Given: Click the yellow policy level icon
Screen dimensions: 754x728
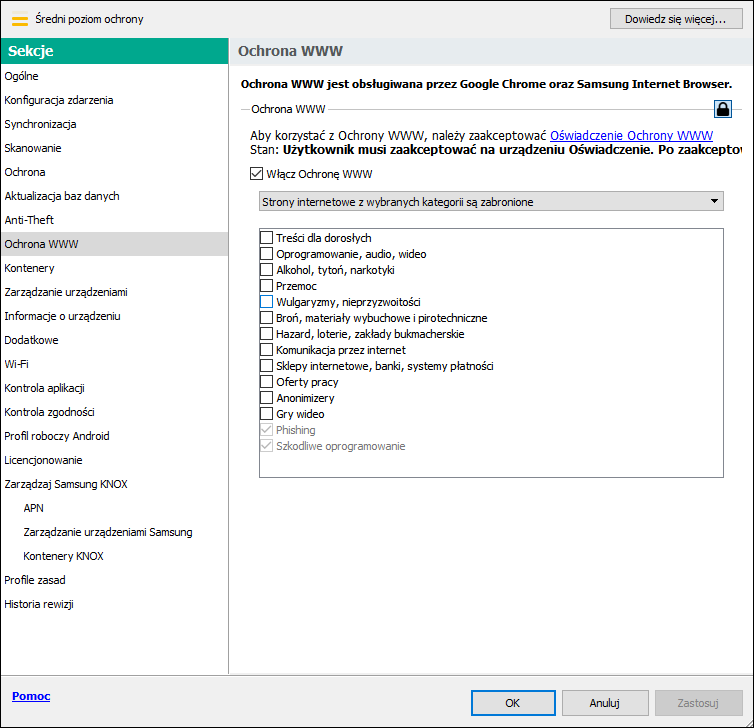Looking at the screenshot, I should [19, 19].
